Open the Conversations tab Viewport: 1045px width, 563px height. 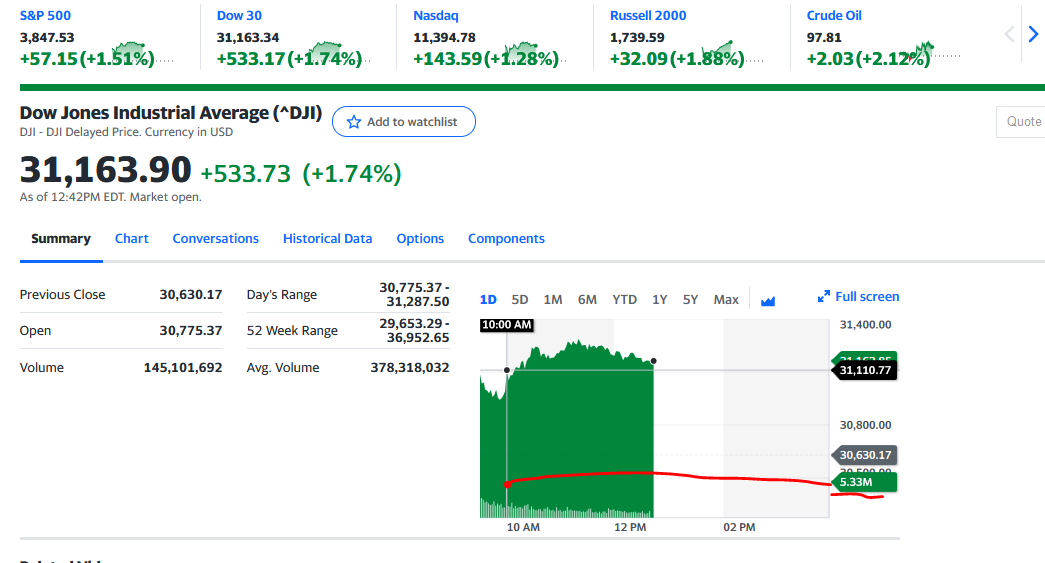[x=215, y=239]
